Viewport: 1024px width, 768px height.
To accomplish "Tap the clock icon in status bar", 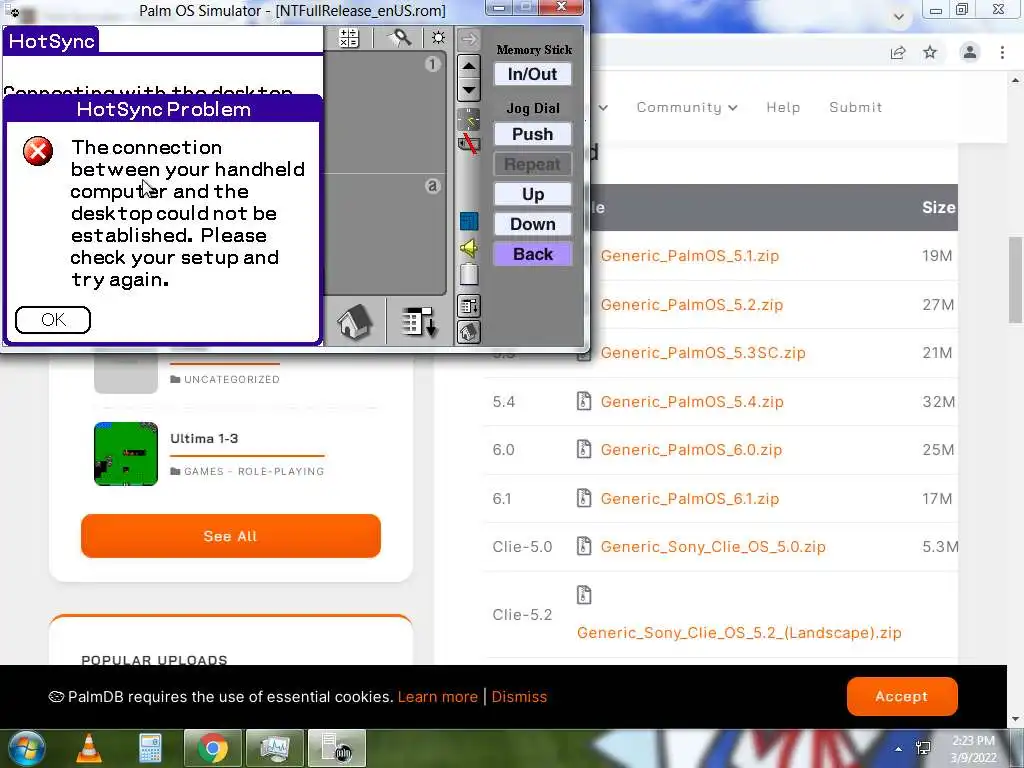I will 469,120.
